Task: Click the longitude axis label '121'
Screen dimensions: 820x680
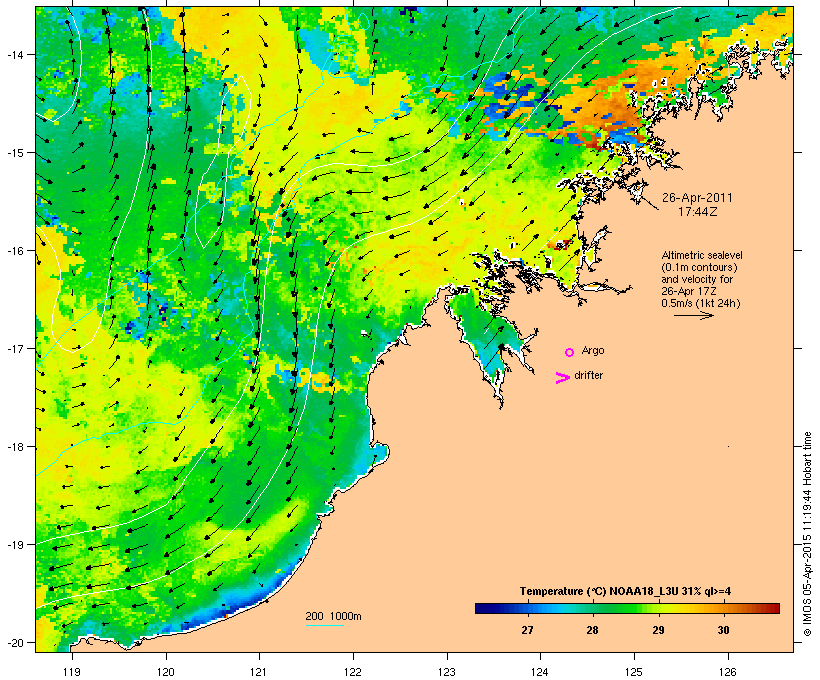Action: coord(259,672)
